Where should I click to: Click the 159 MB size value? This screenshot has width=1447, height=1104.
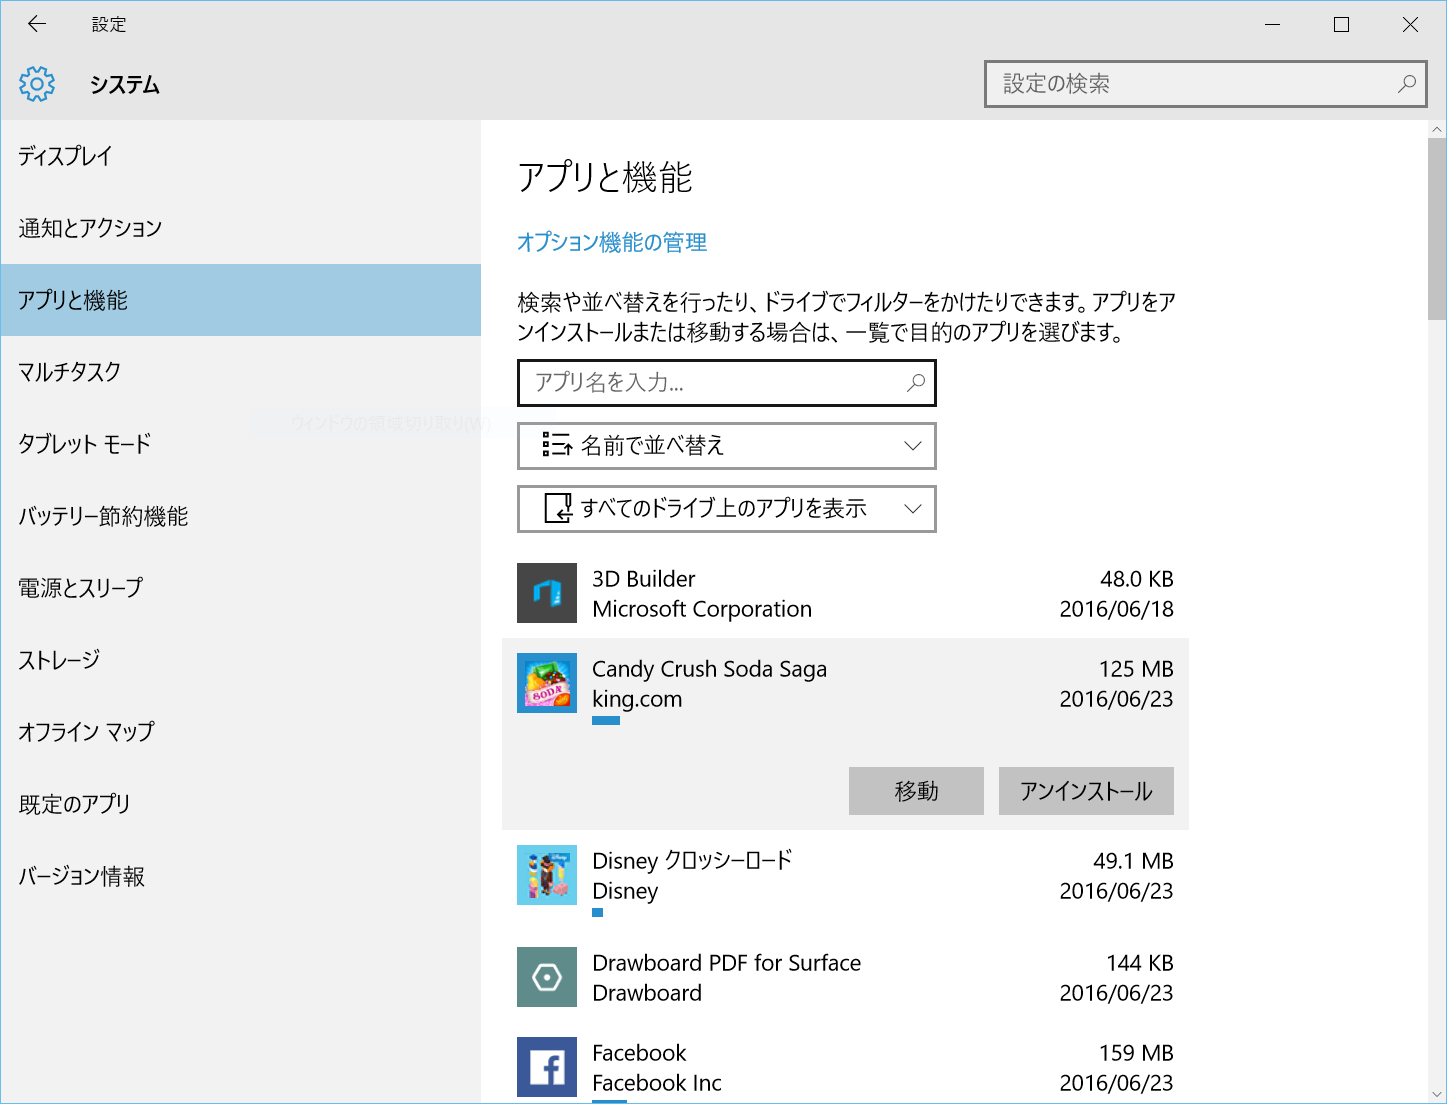(1136, 1053)
